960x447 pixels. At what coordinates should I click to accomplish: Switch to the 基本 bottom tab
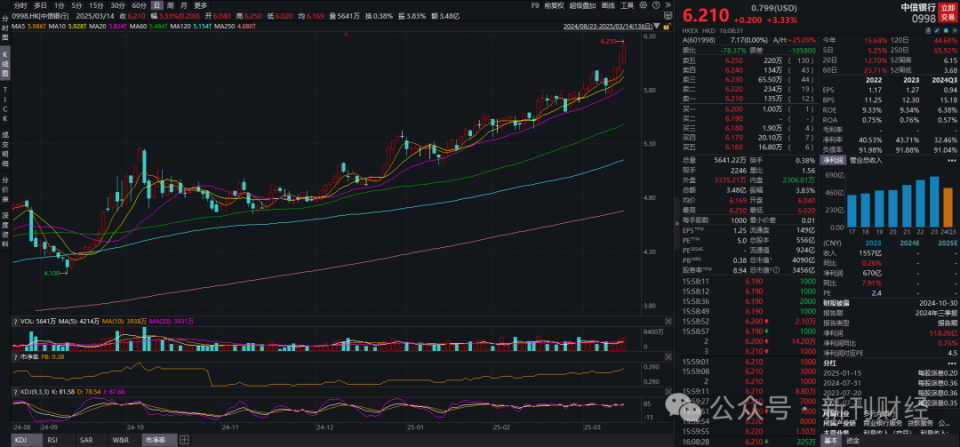coord(831,440)
